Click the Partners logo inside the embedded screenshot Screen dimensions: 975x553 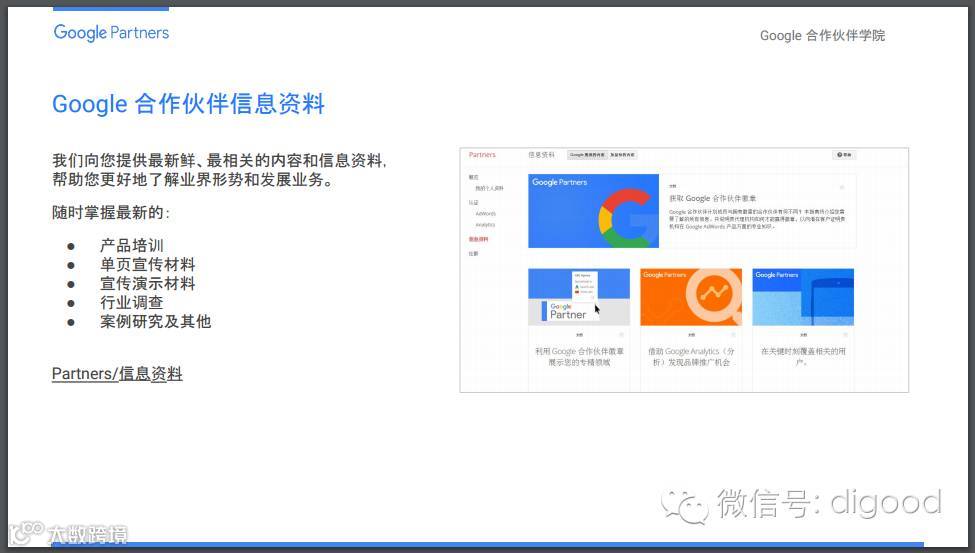pos(482,154)
